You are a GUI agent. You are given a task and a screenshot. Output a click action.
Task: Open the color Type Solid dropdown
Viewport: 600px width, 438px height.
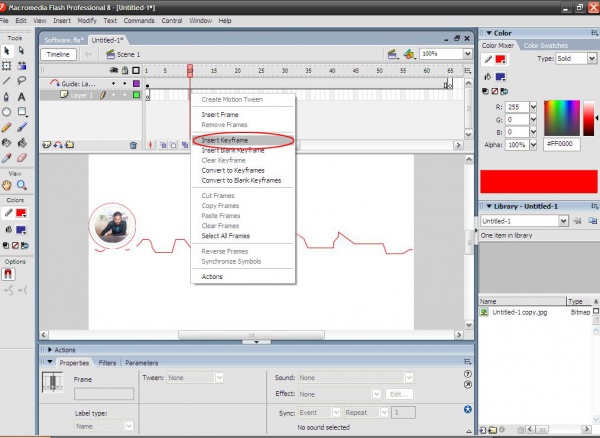coord(592,59)
